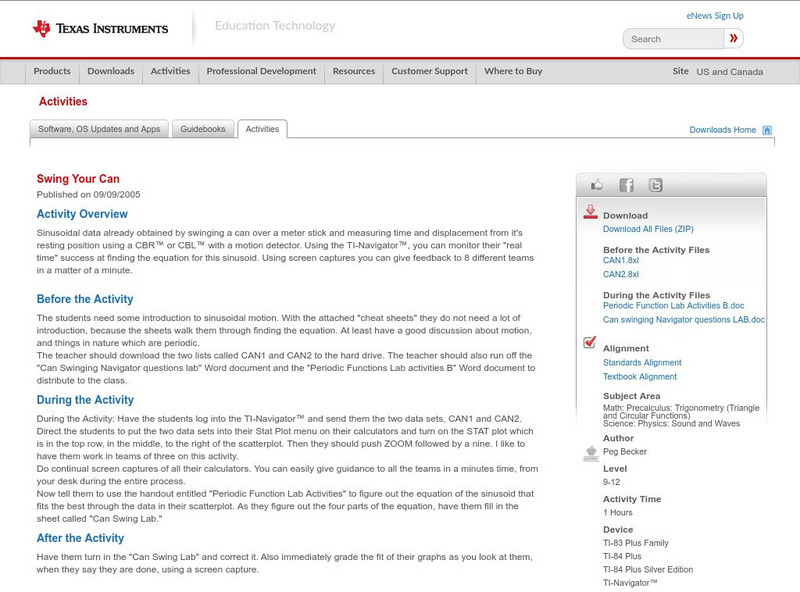Click the Author person icon

click(x=591, y=453)
